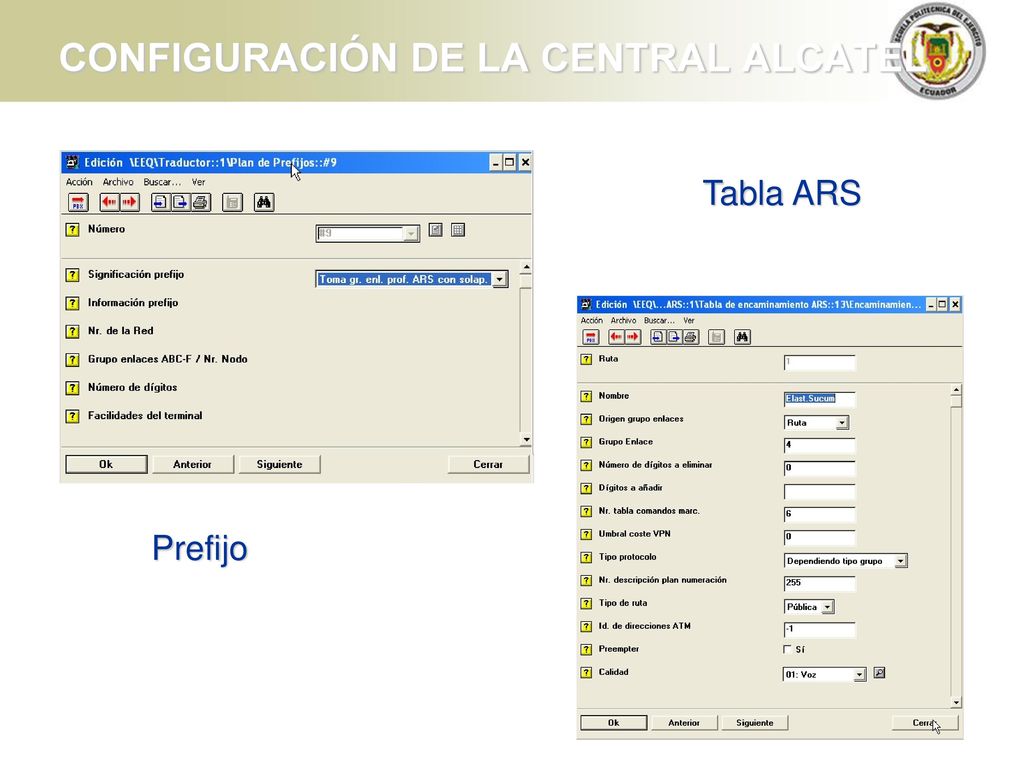1024x768 pixels.
Task: Click the help icon beside Tipo protocolo
Action: pyautogui.click(x=586, y=558)
